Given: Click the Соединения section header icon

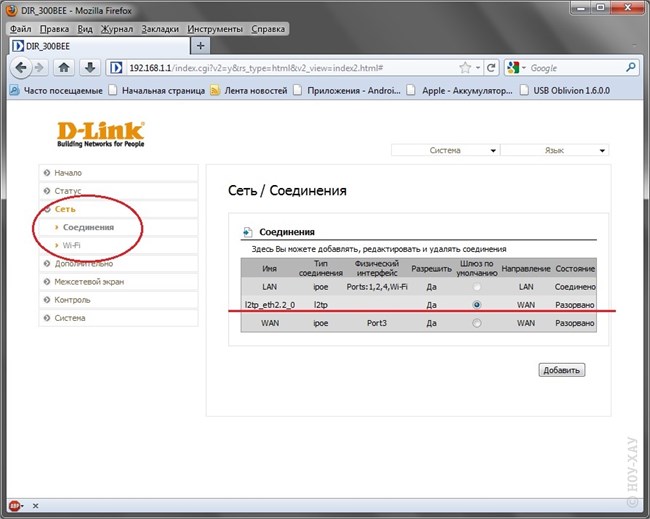Looking at the screenshot, I should pyautogui.click(x=247, y=232).
